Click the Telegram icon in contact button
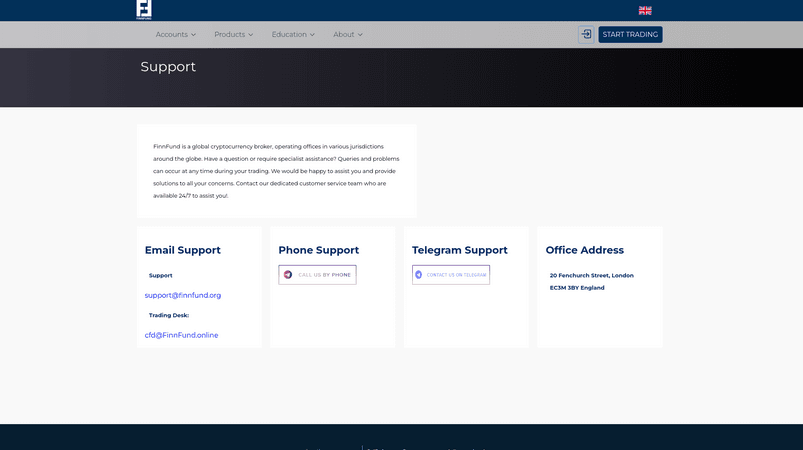Viewport: 803px width, 450px height. pyautogui.click(x=418, y=275)
